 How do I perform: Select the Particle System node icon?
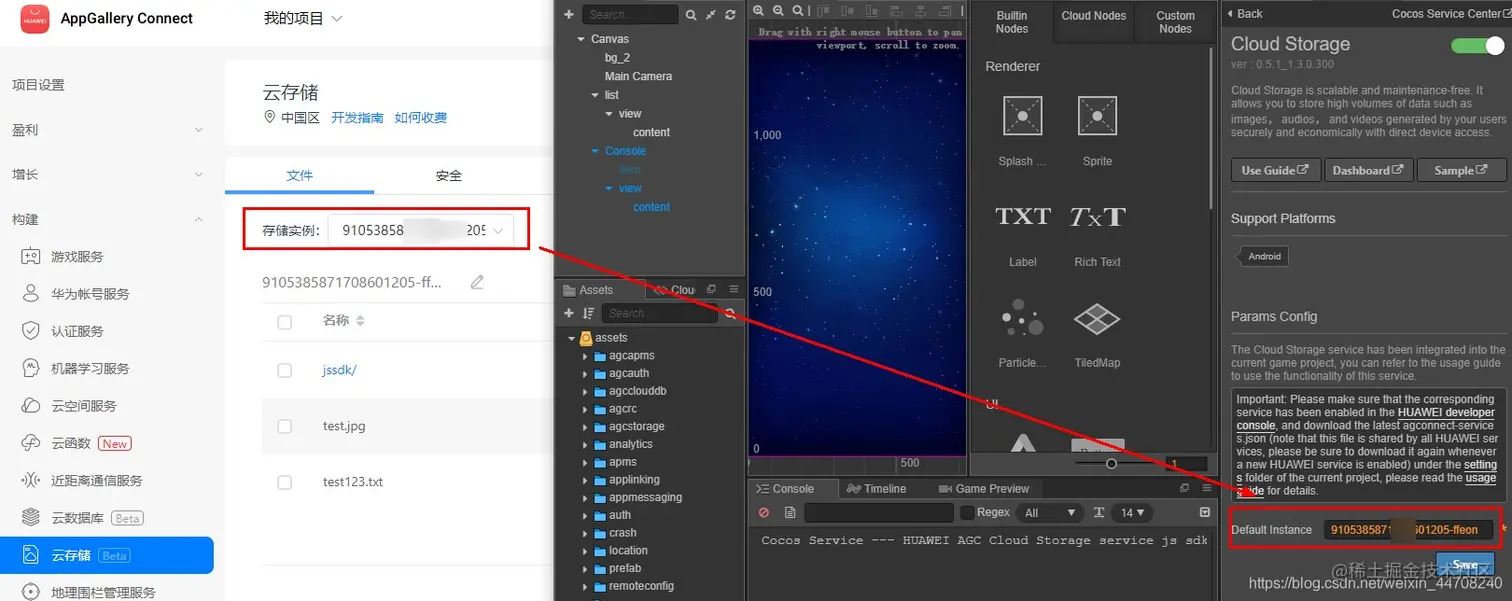[1022, 318]
